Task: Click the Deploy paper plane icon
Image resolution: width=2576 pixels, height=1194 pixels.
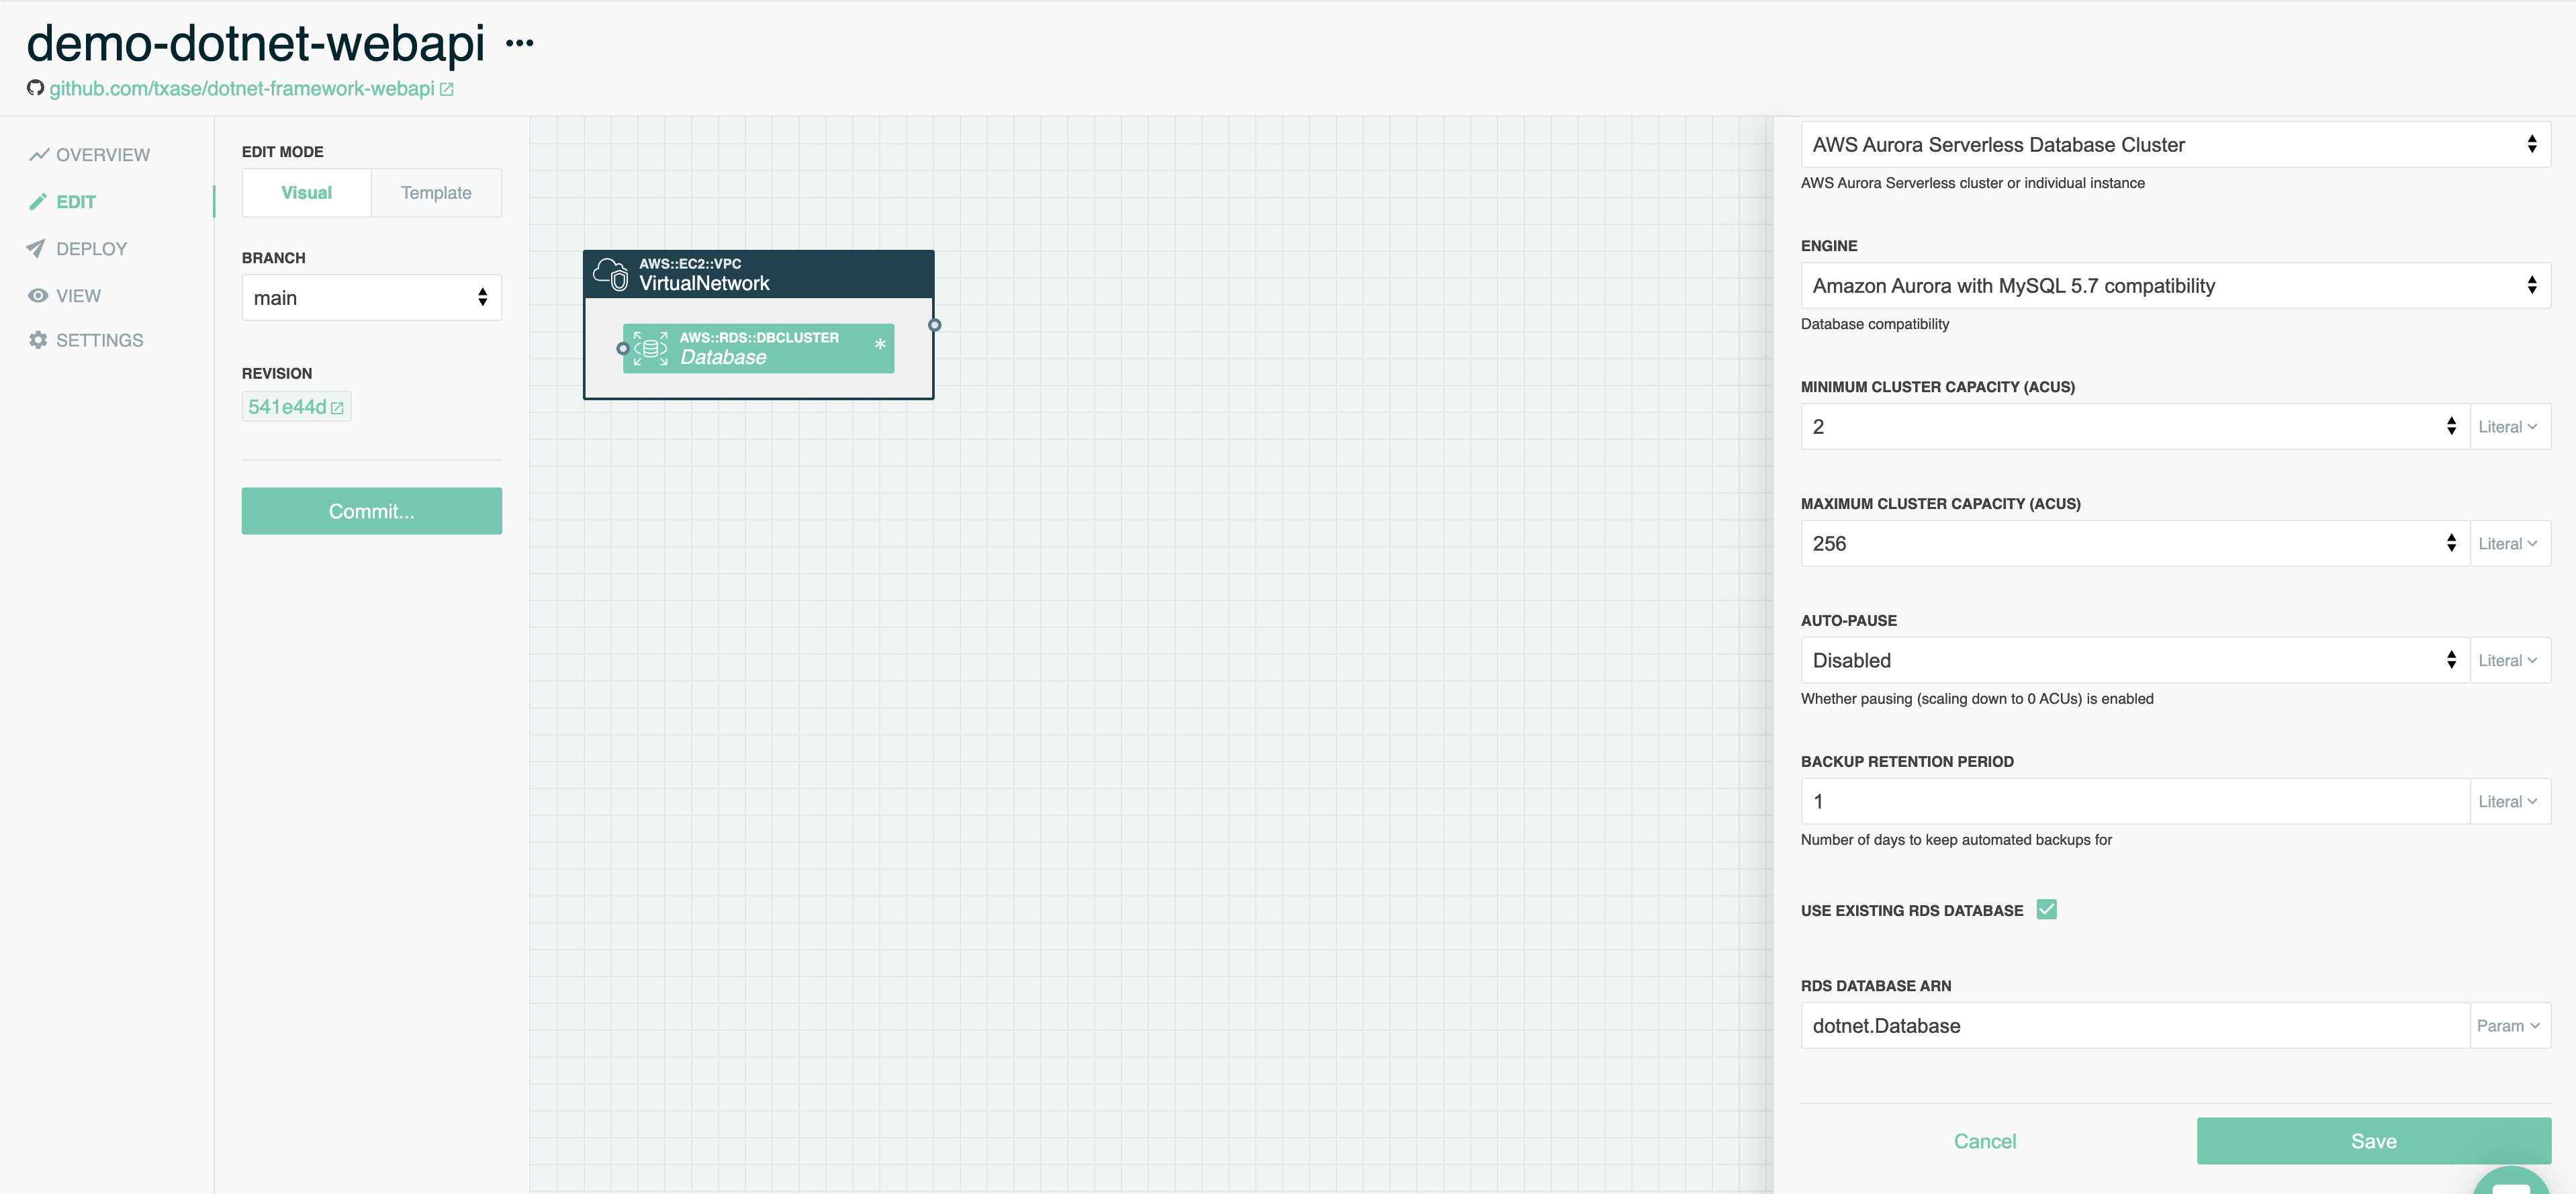Action: click(x=36, y=249)
